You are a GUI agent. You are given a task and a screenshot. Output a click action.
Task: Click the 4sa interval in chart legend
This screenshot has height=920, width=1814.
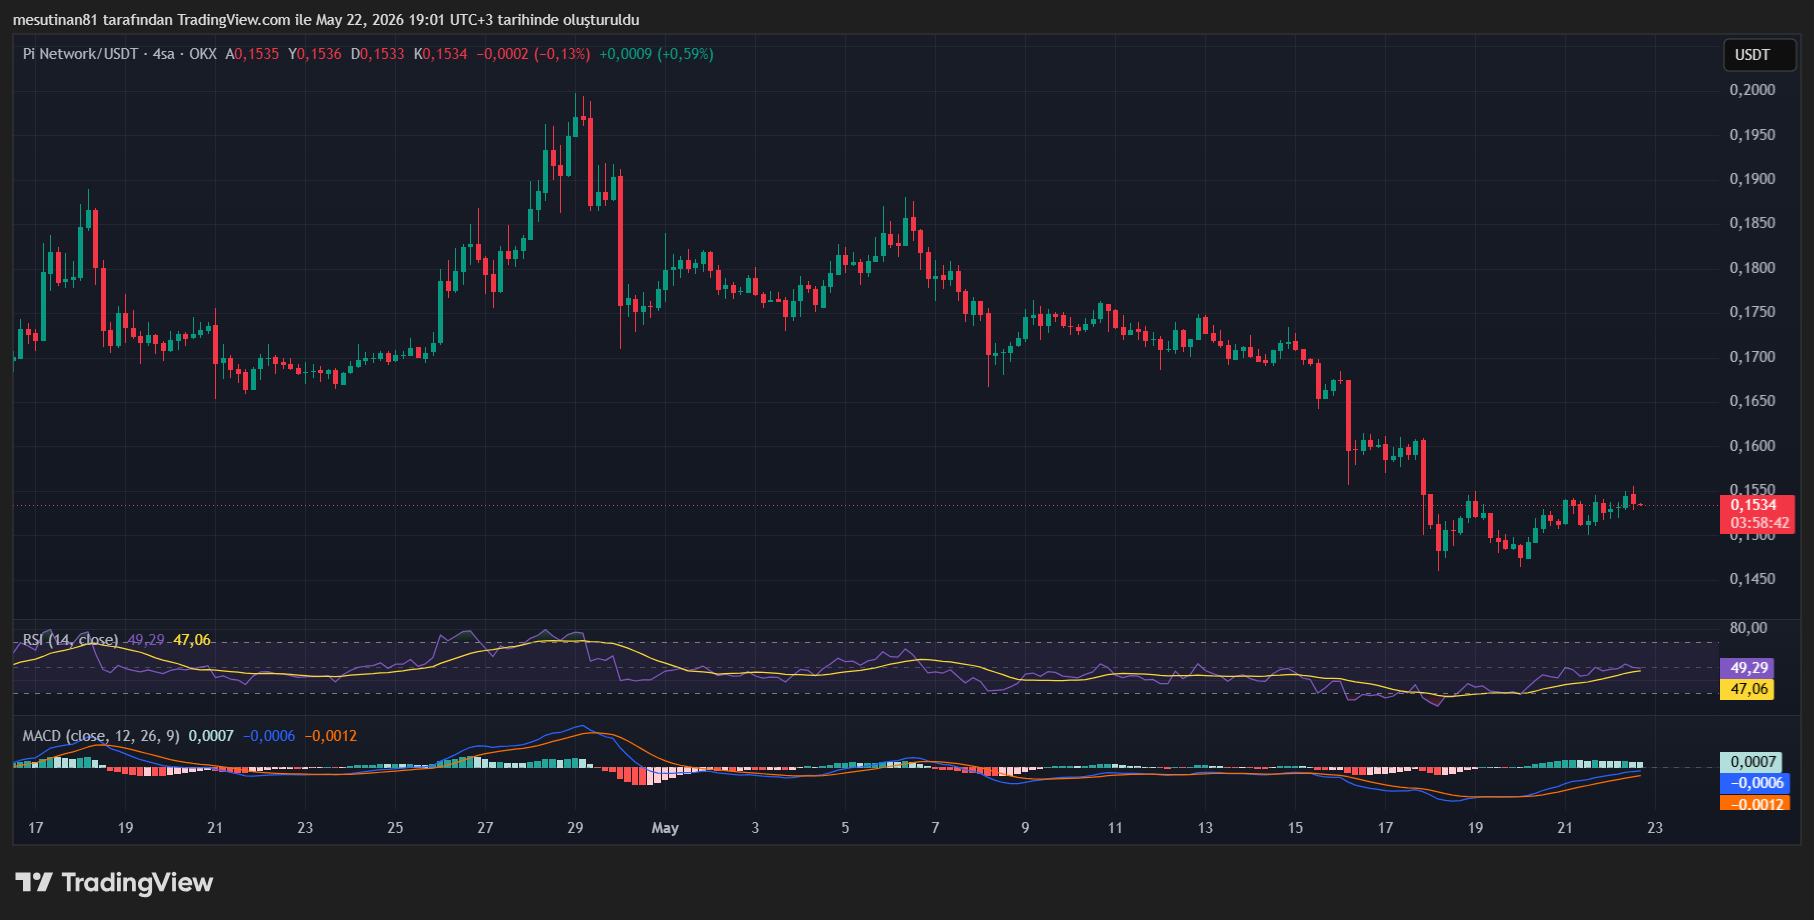pyautogui.click(x=163, y=54)
